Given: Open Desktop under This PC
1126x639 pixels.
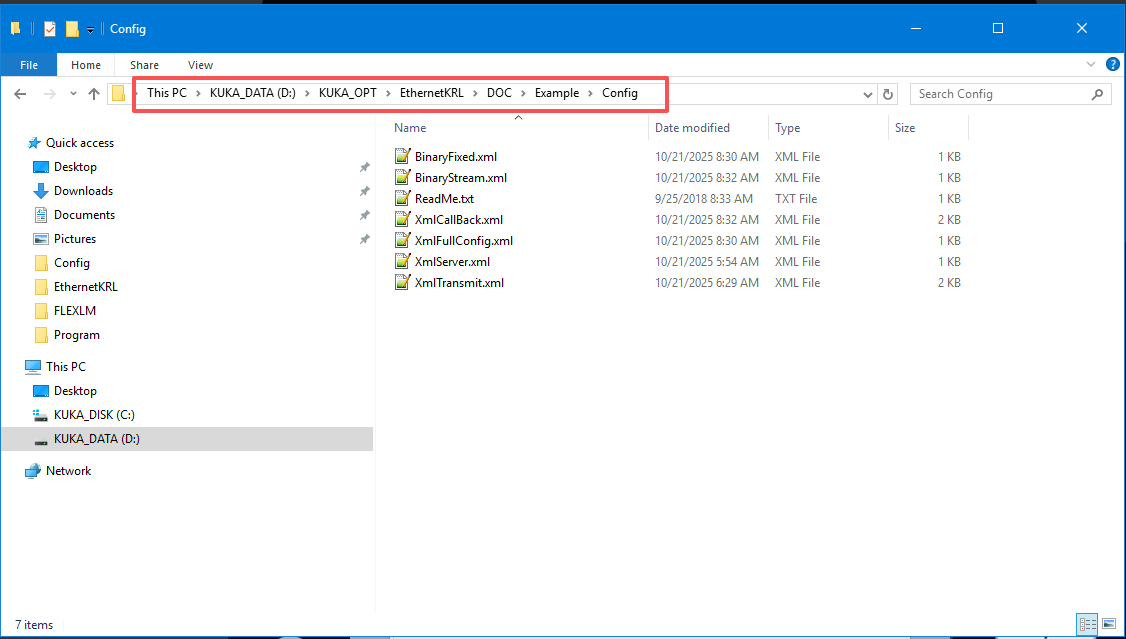Looking at the screenshot, I should (75, 391).
